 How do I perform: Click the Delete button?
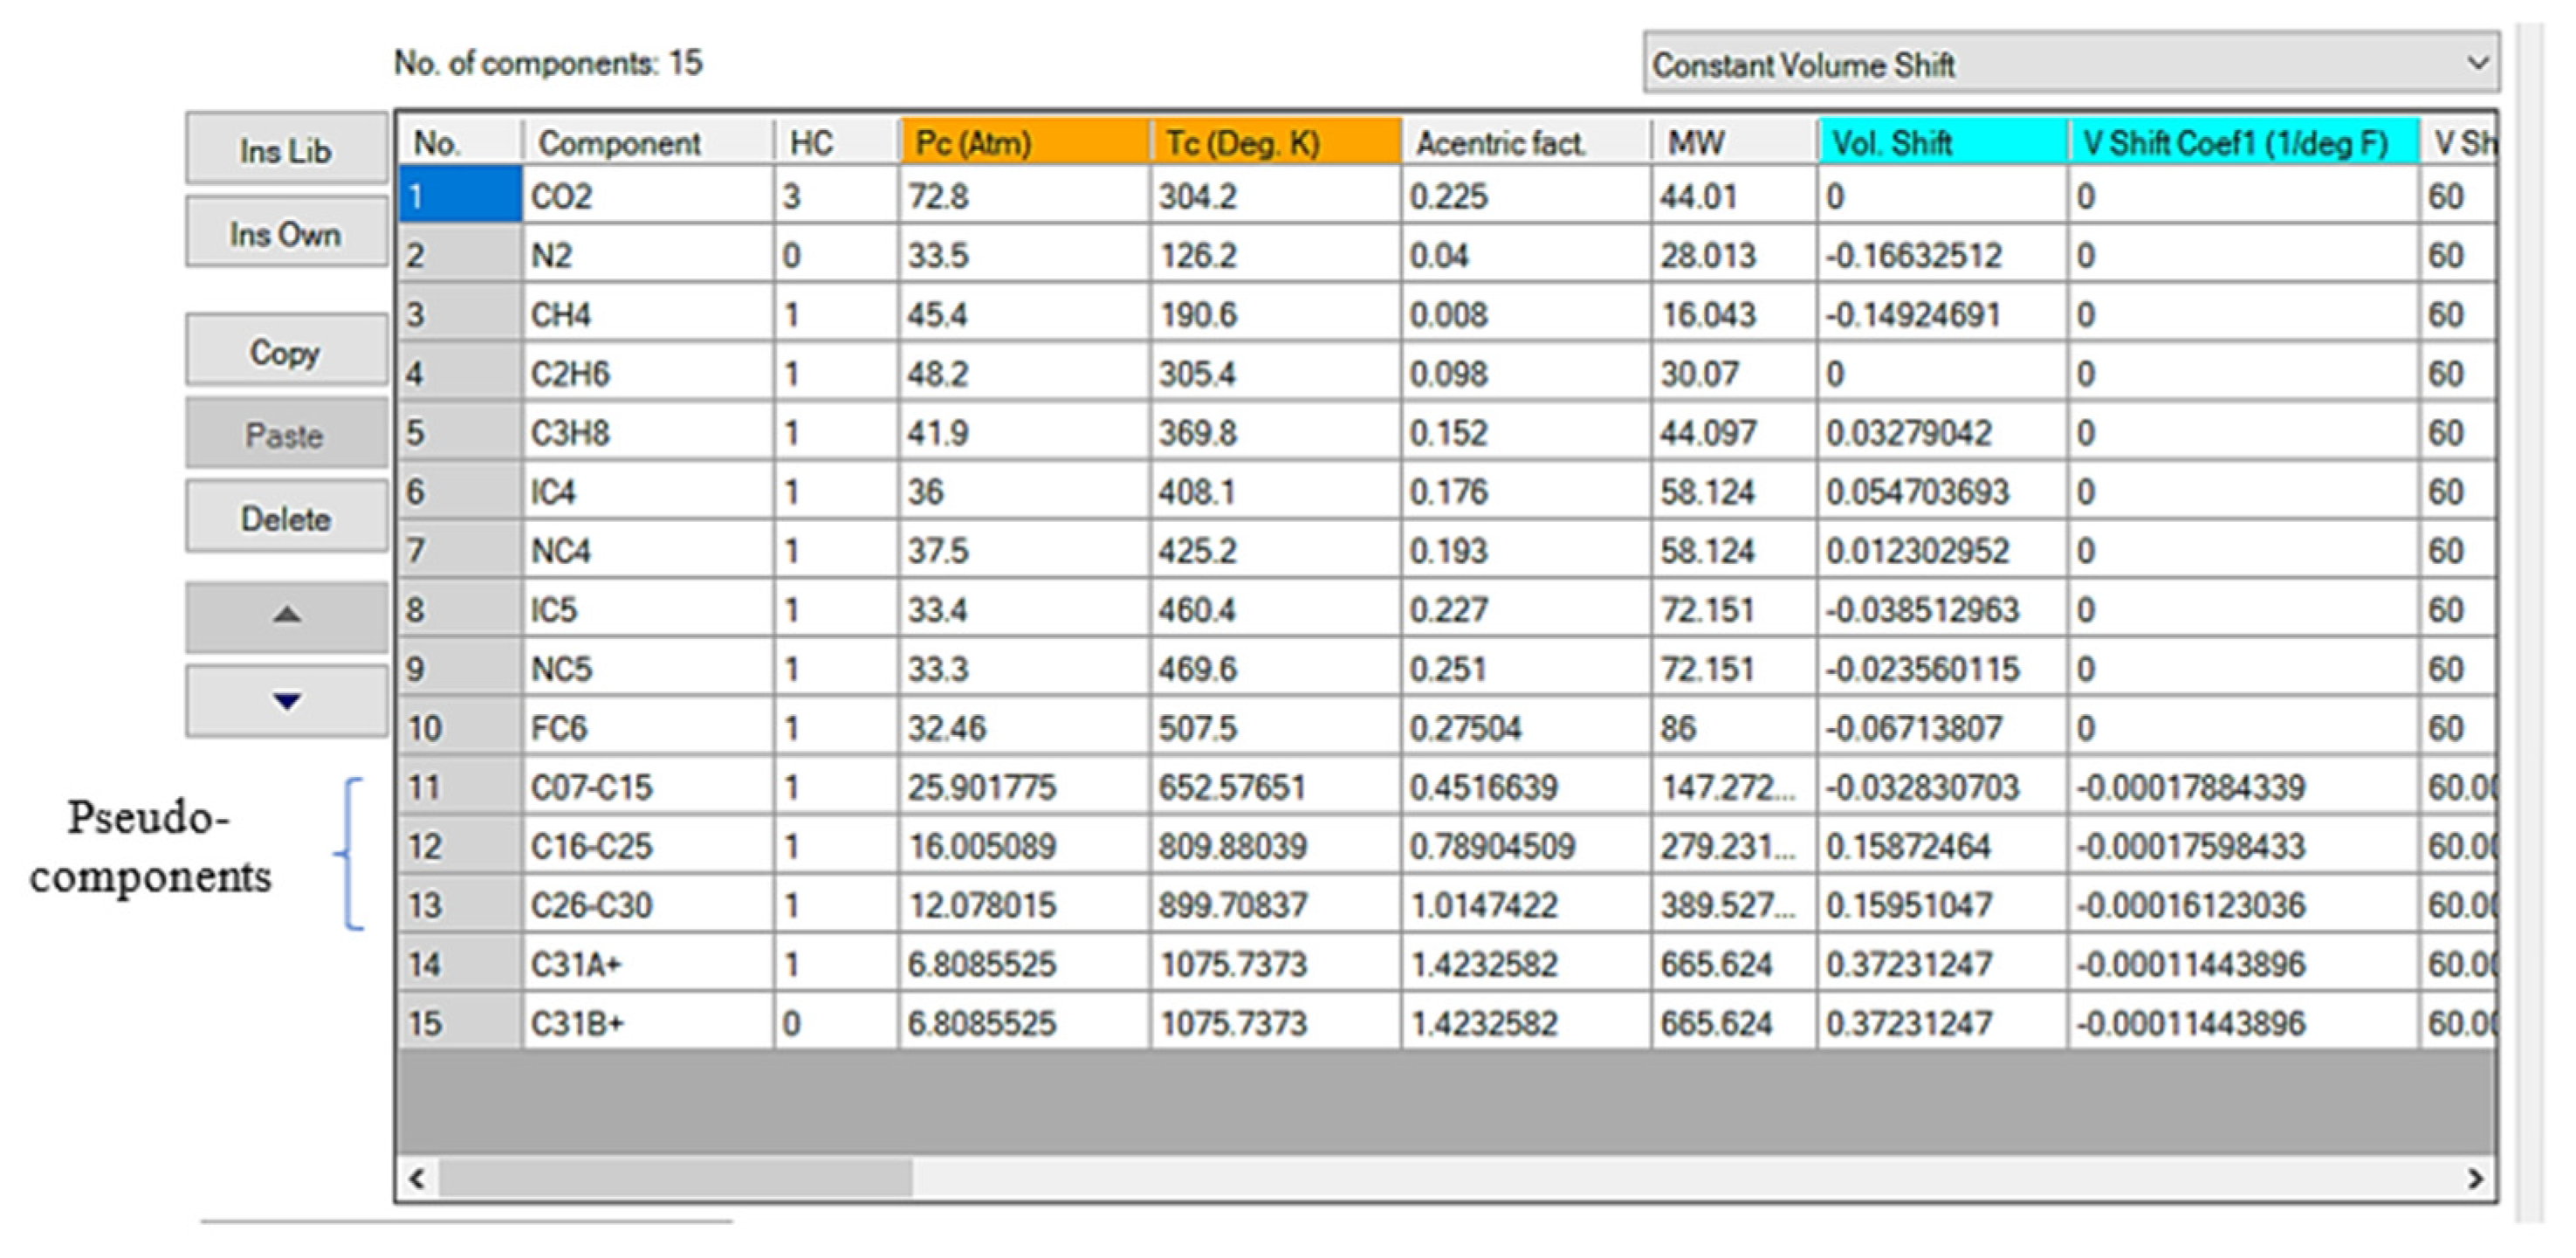tap(286, 518)
